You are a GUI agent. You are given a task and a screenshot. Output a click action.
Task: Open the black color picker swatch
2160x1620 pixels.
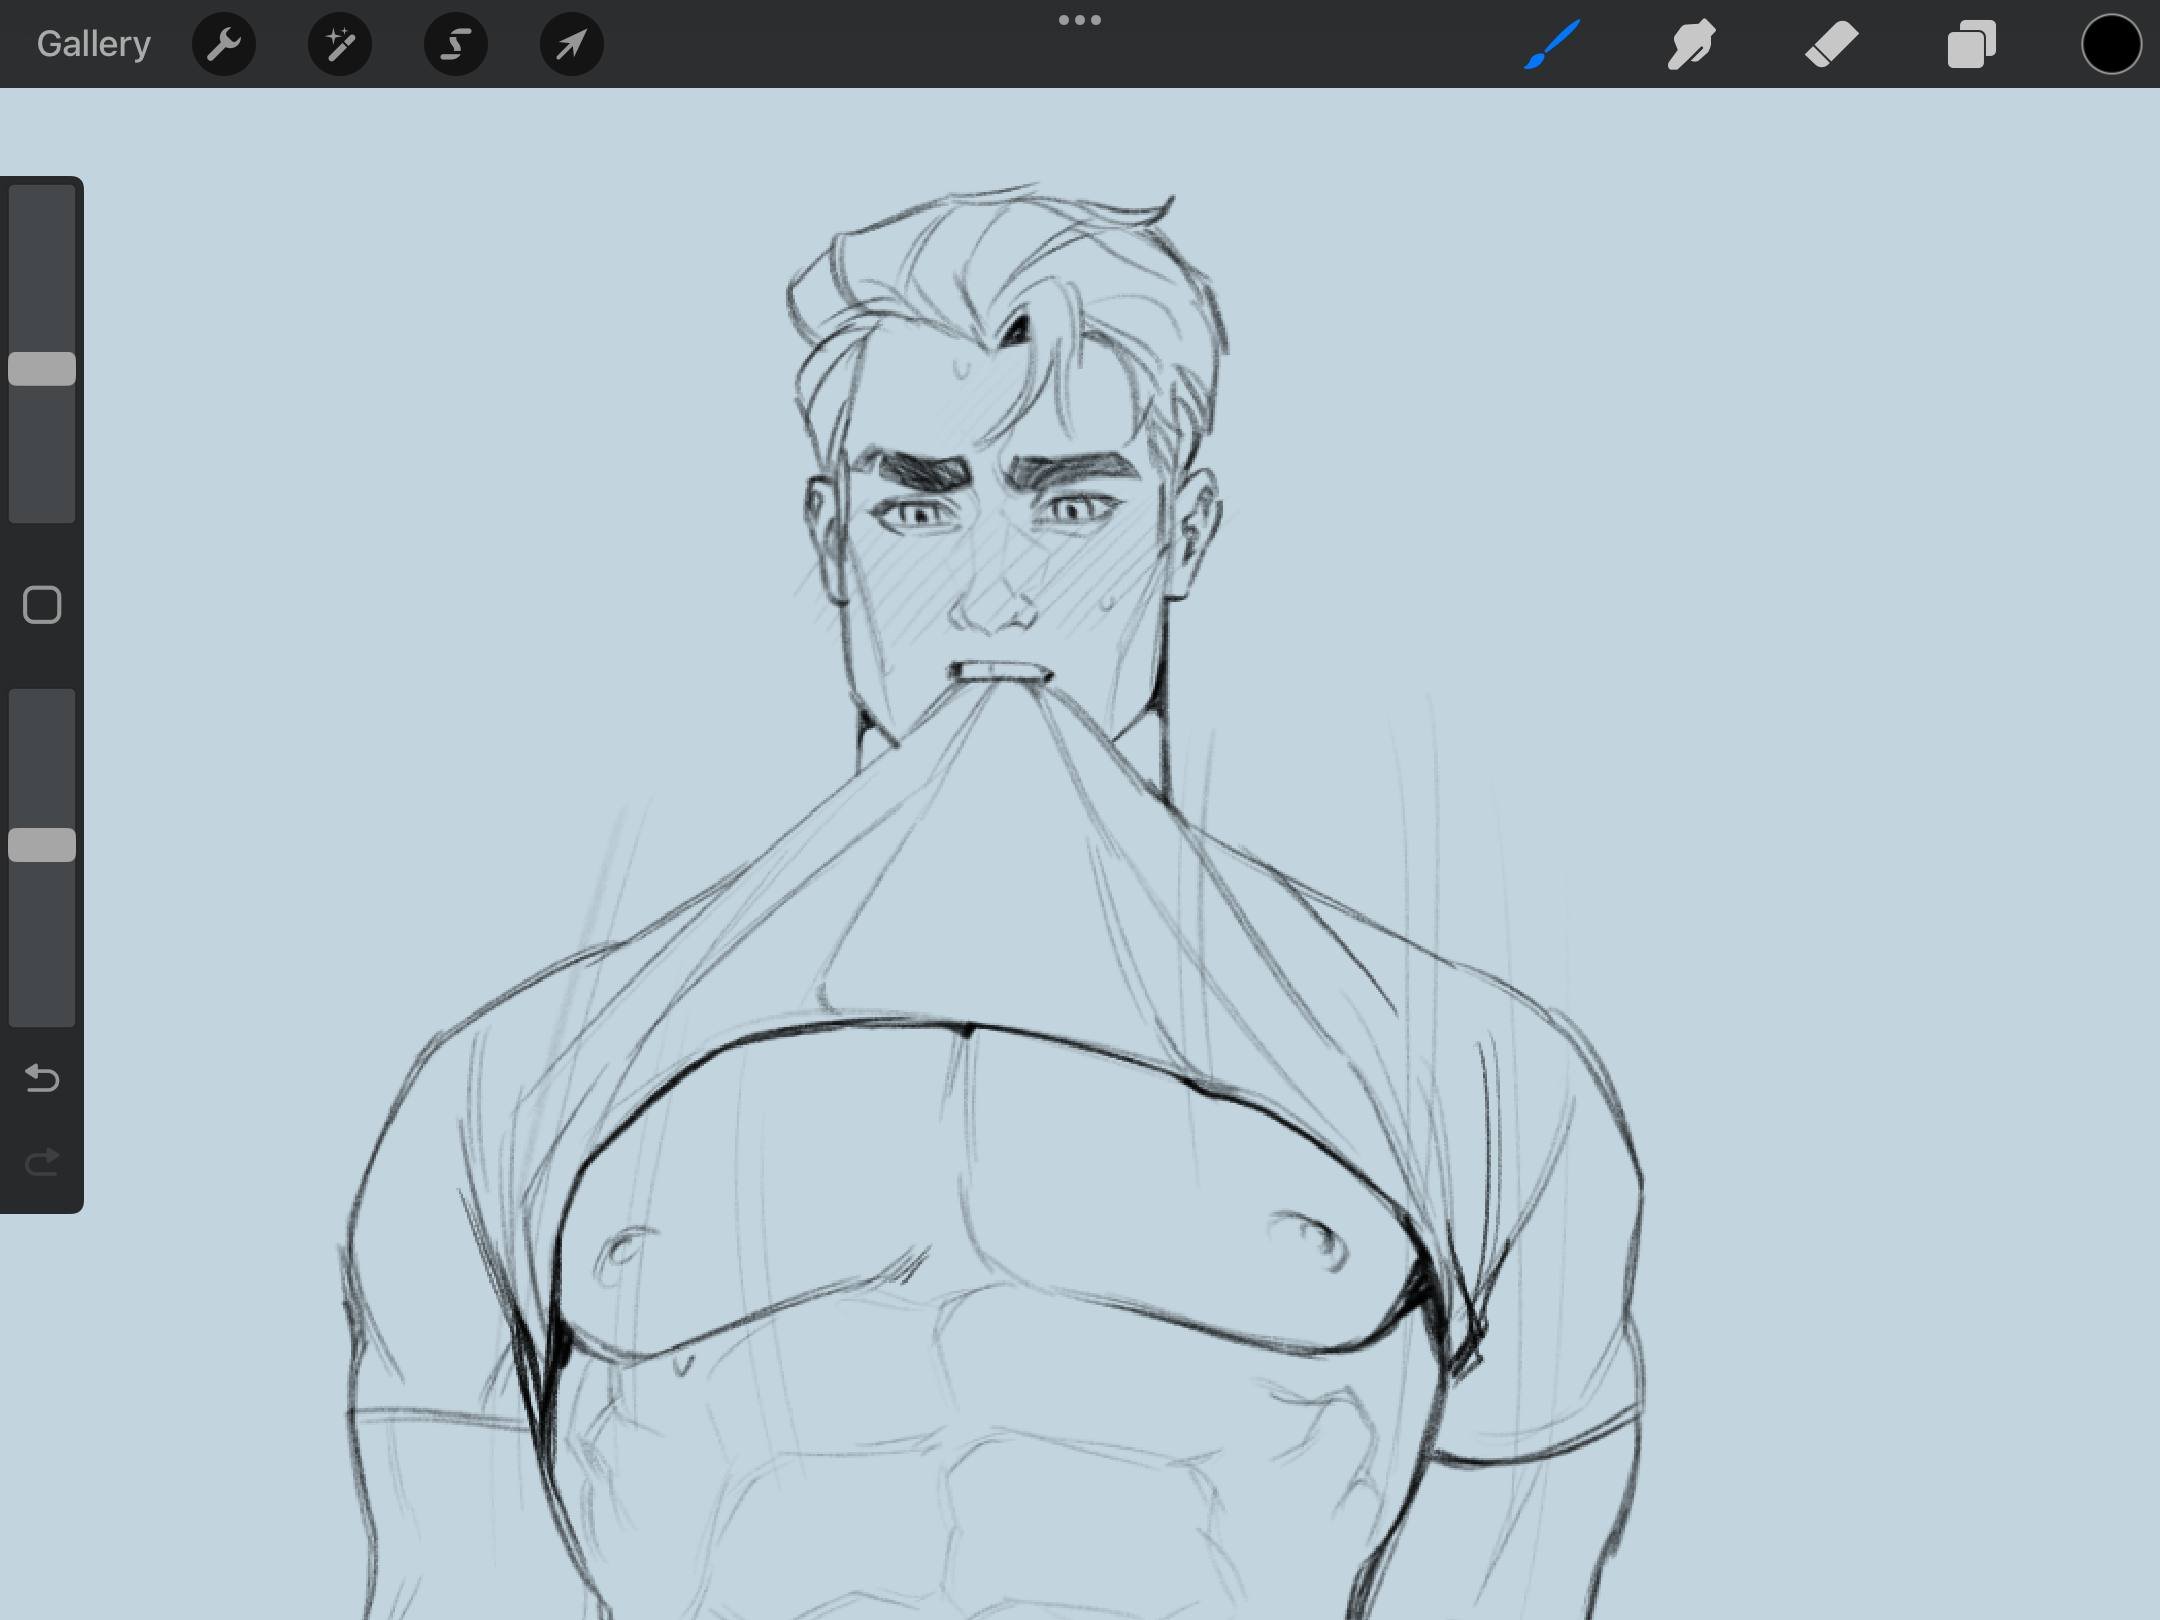2111,44
